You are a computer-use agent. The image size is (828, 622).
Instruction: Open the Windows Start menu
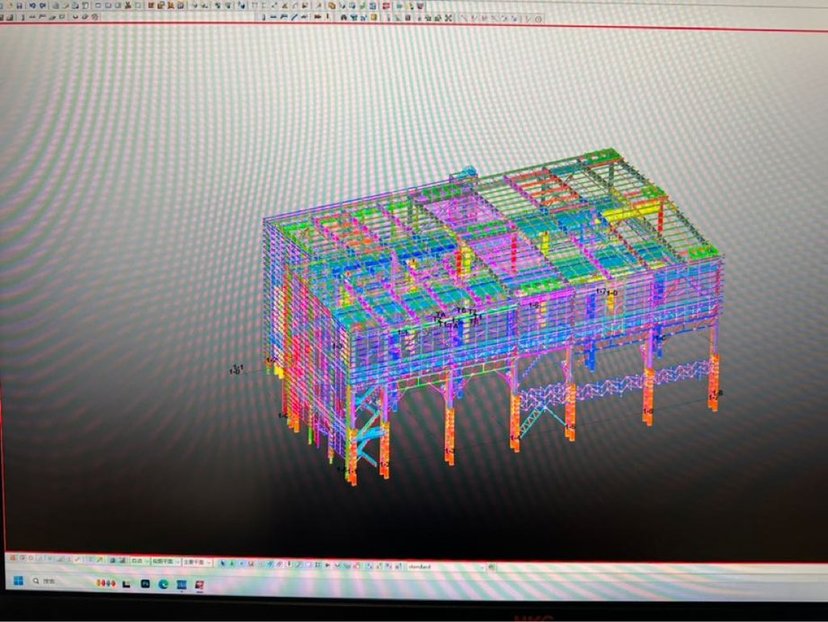18,580
